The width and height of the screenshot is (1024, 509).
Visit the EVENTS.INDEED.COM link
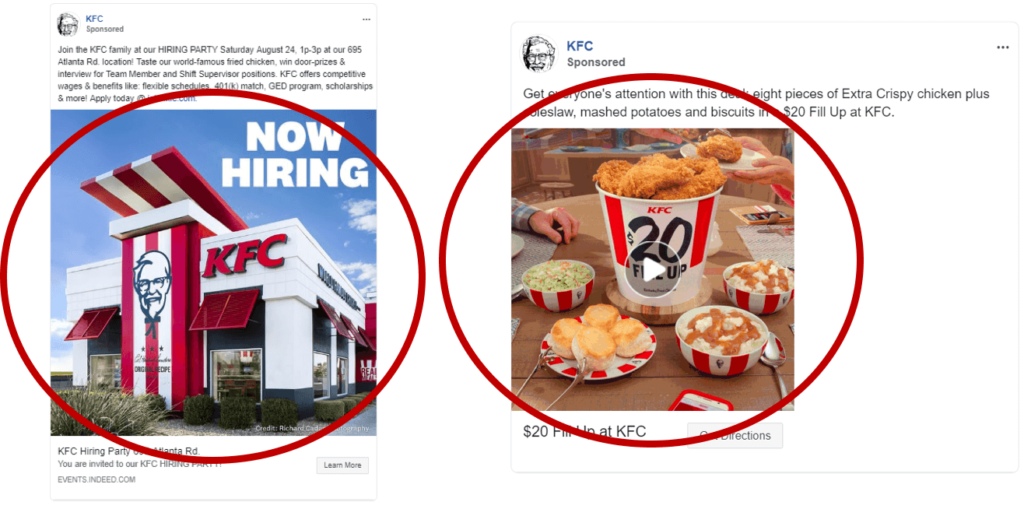96,480
